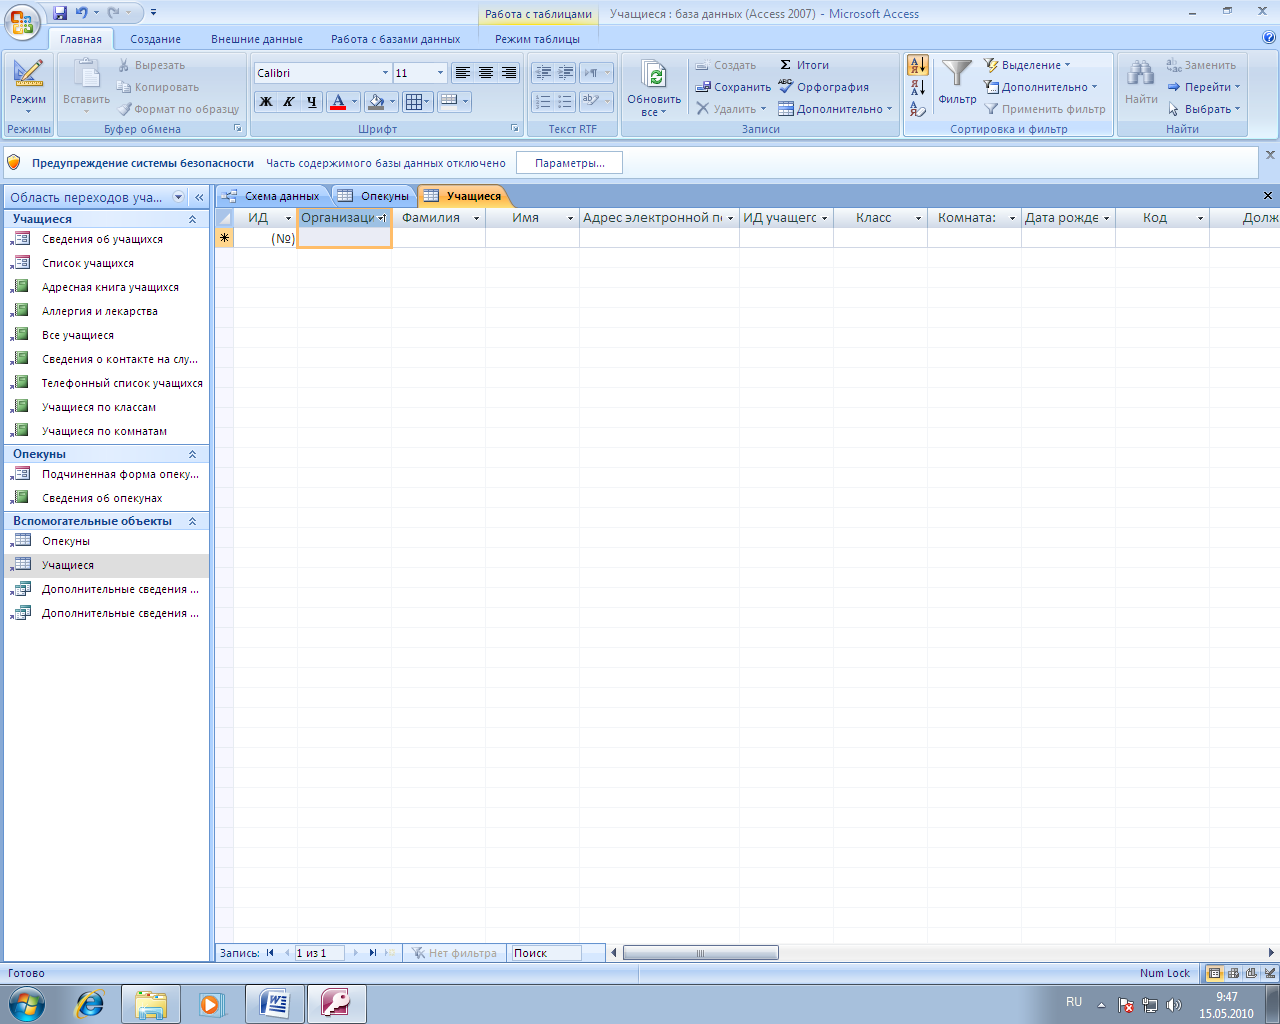Viewport: 1280px width, 1024px height.
Task: Open the Office button menu
Action: 22,22
